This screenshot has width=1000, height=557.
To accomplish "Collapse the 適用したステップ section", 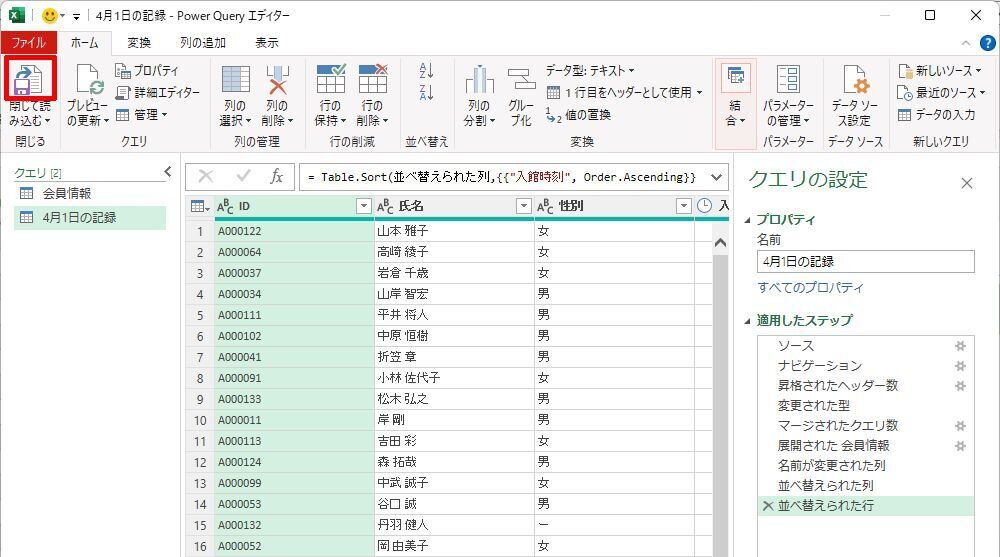I will (747, 321).
